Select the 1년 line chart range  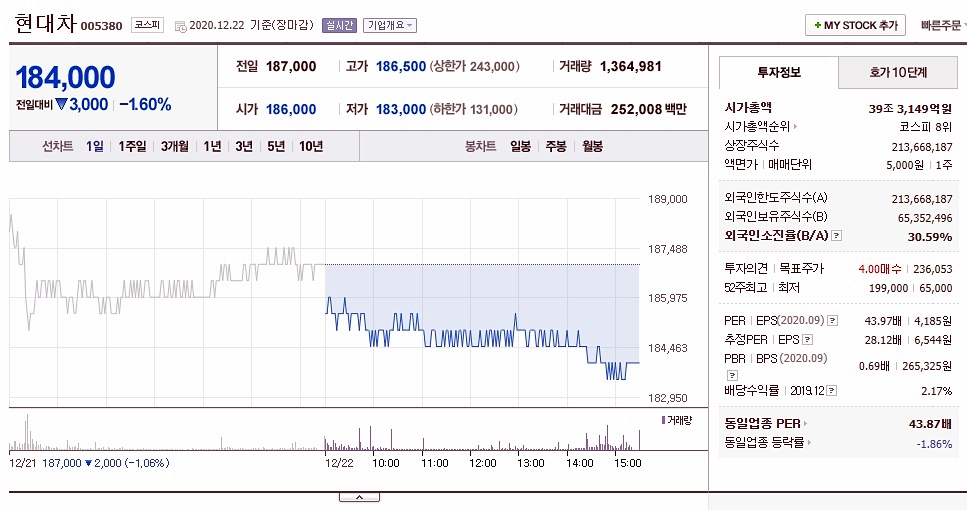[212, 146]
